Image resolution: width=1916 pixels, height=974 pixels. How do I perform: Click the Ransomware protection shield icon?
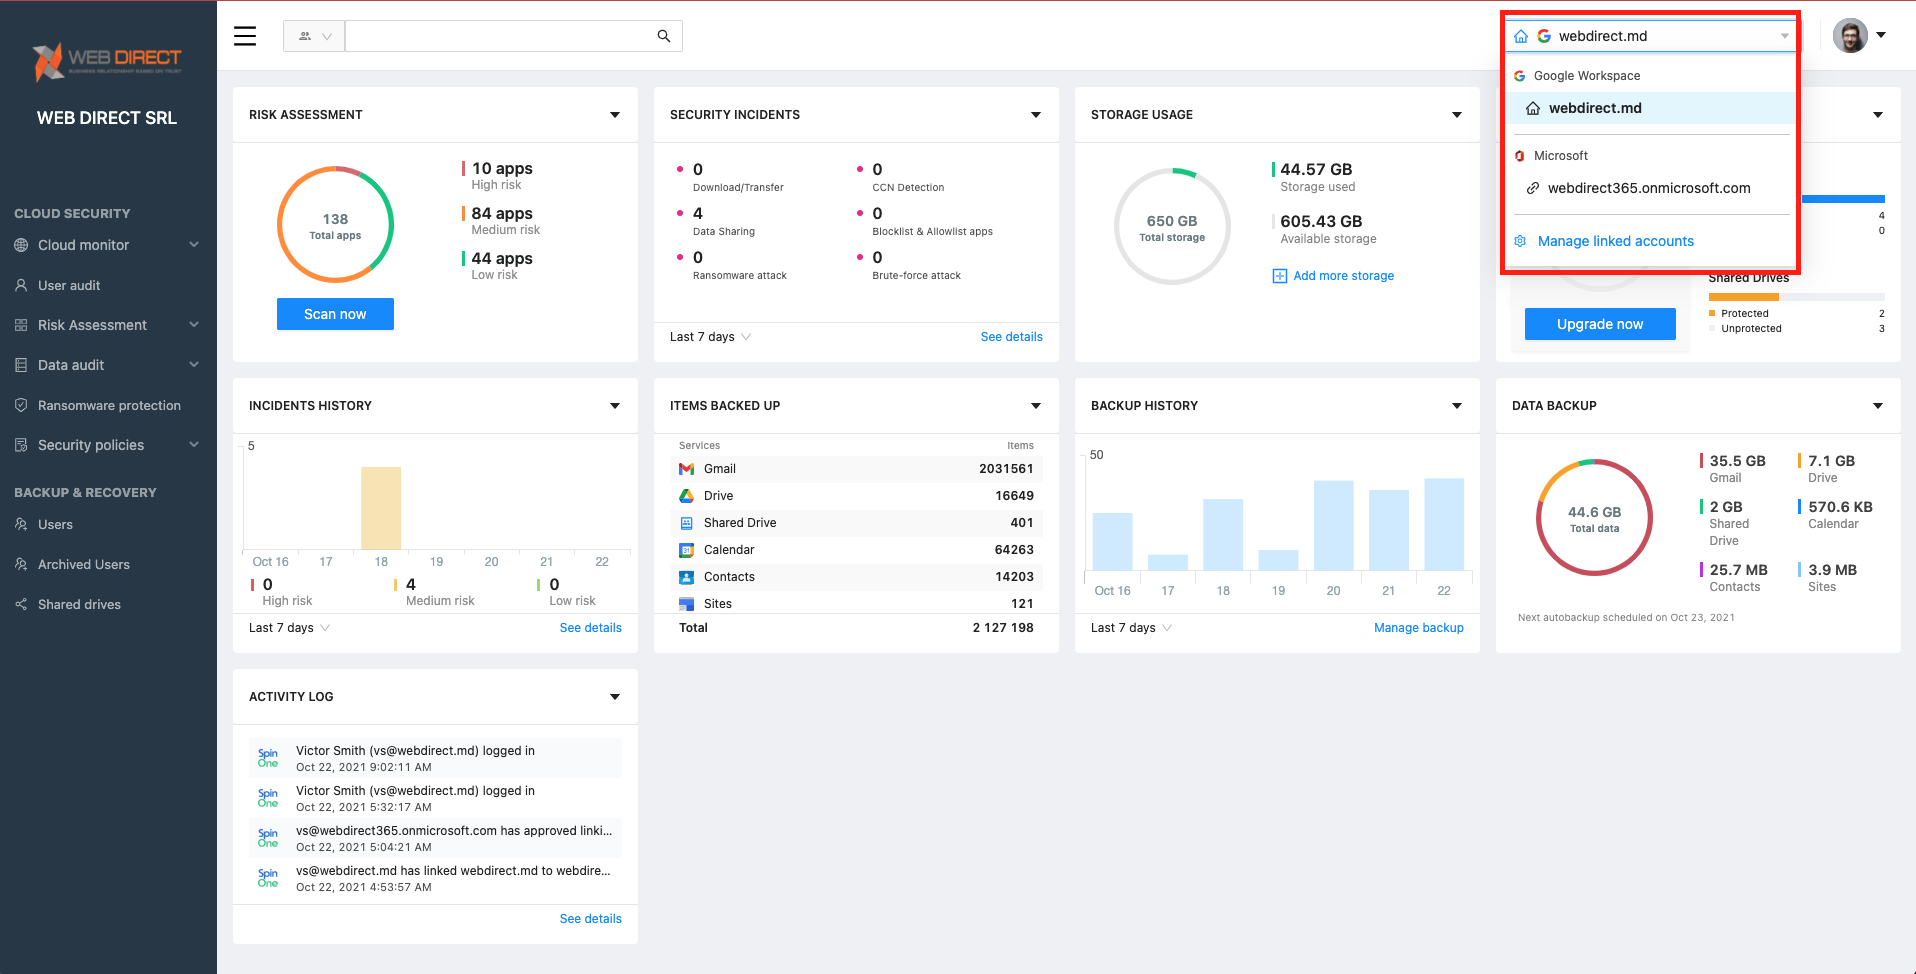click(x=21, y=405)
